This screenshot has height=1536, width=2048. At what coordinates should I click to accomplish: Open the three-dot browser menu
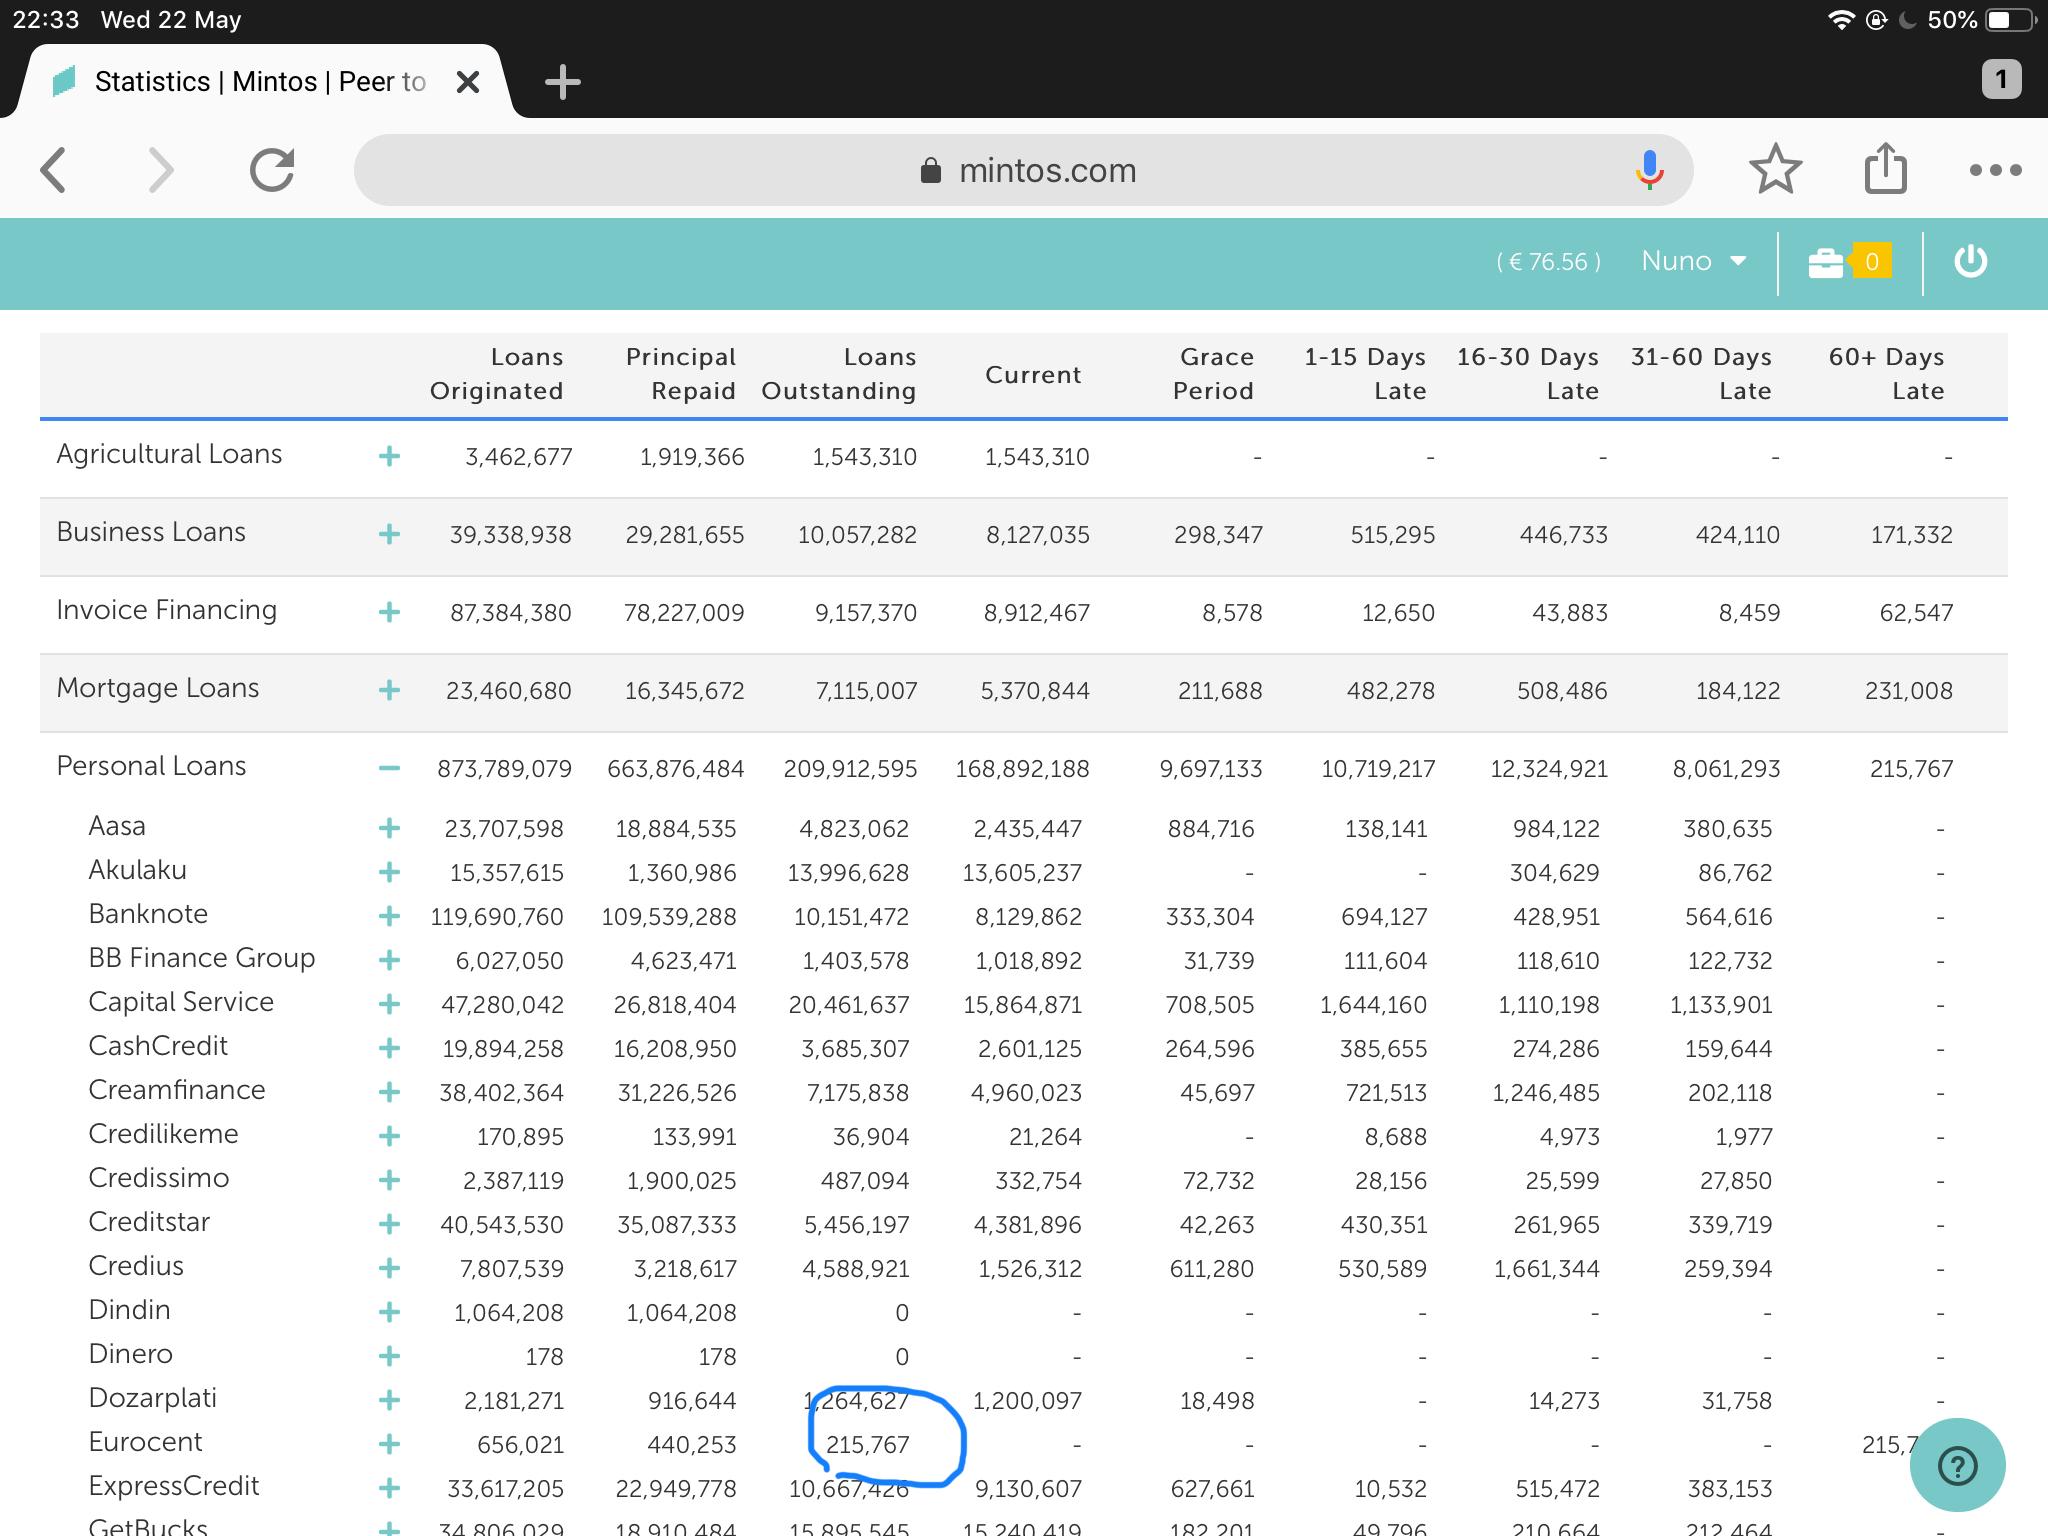(x=1995, y=170)
